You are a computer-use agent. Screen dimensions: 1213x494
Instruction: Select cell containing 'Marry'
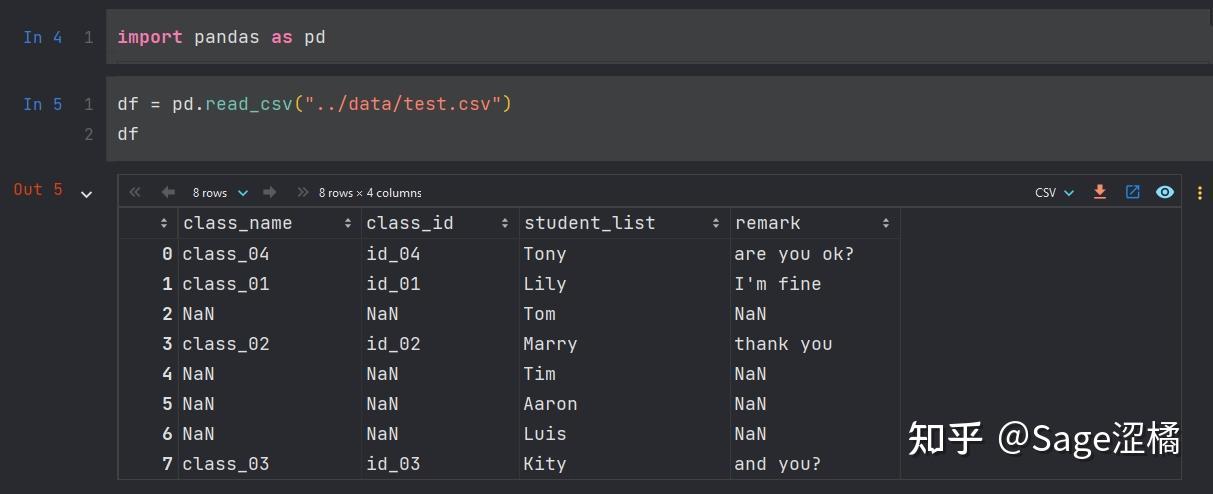click(x=550, y=343)
